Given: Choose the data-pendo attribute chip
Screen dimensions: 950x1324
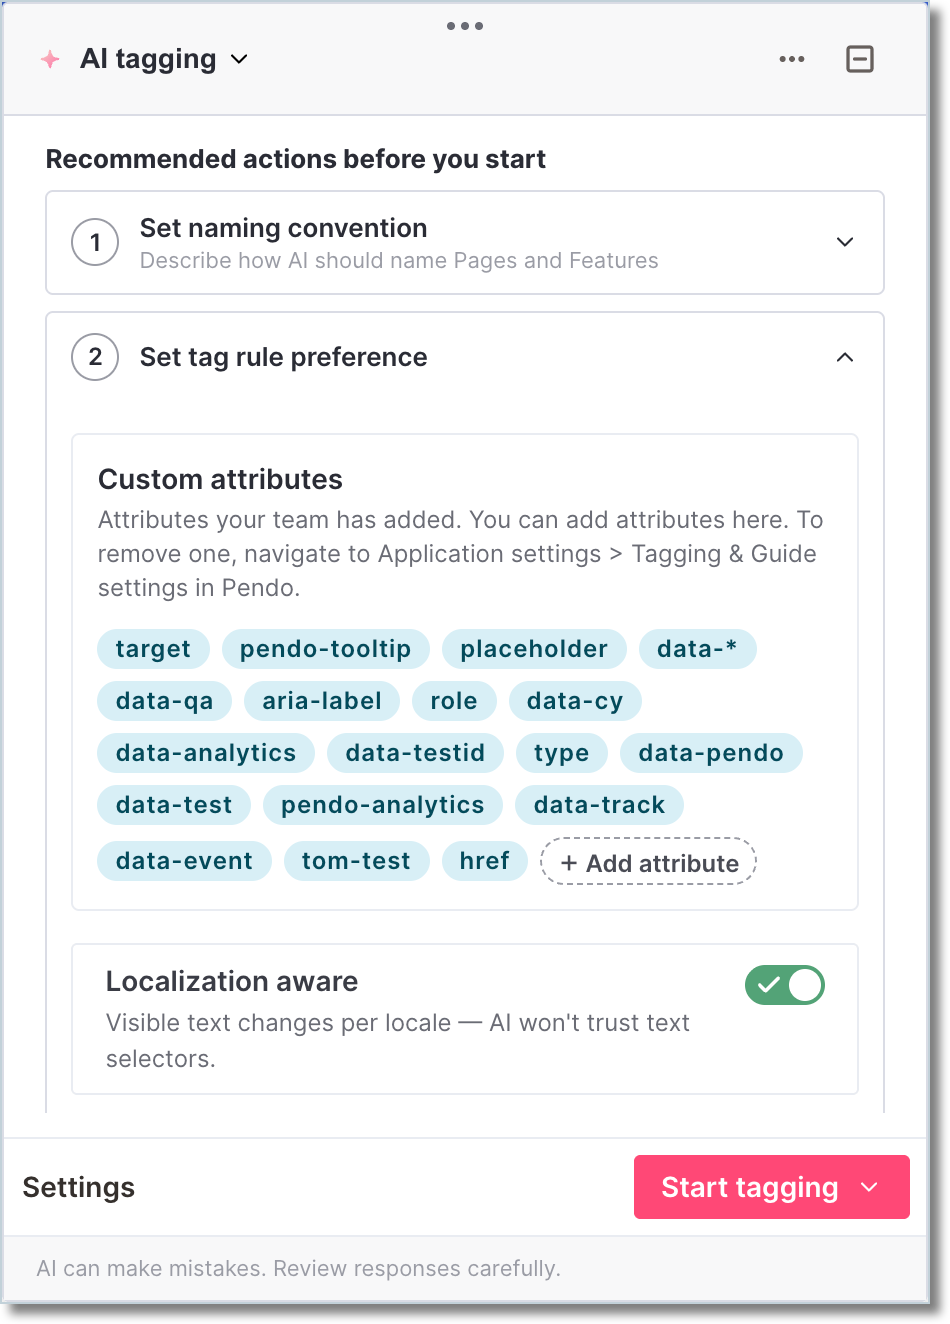Looking at the screenshot, I should coord(711,753).
